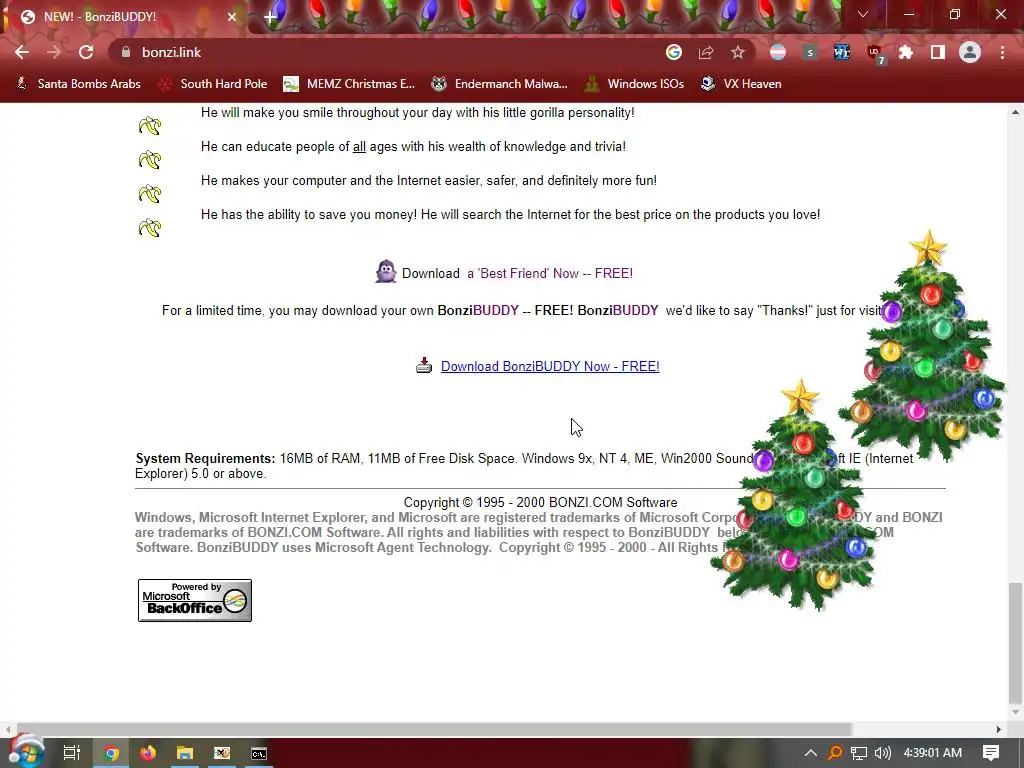The width and height of the screenshot is (1024, 768).
Task: Open the South Hard Pole bookmark
Action: (213, 84)
